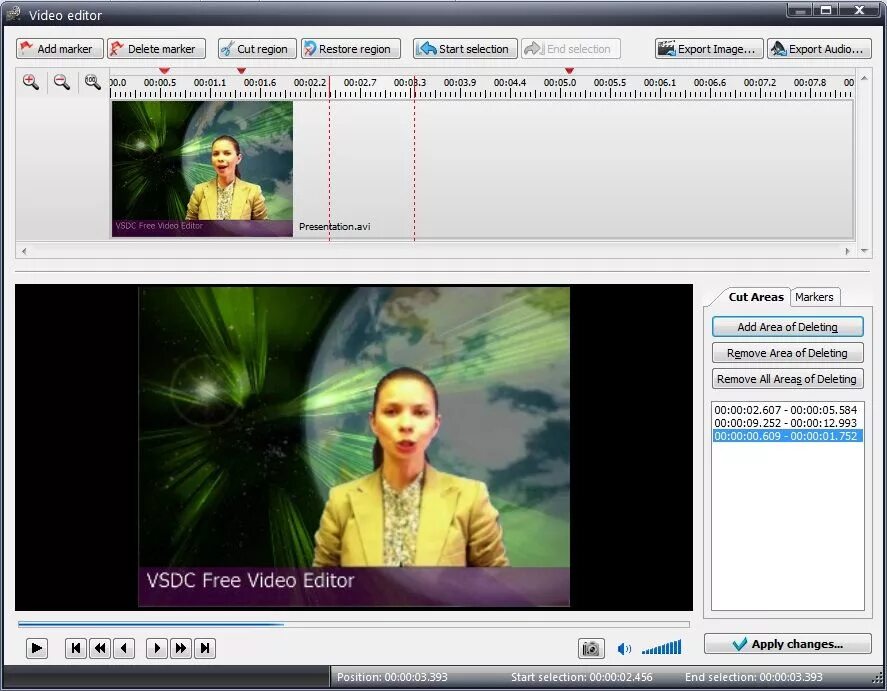Click Apply changes button
887x691 pixels.
point(787,644)
